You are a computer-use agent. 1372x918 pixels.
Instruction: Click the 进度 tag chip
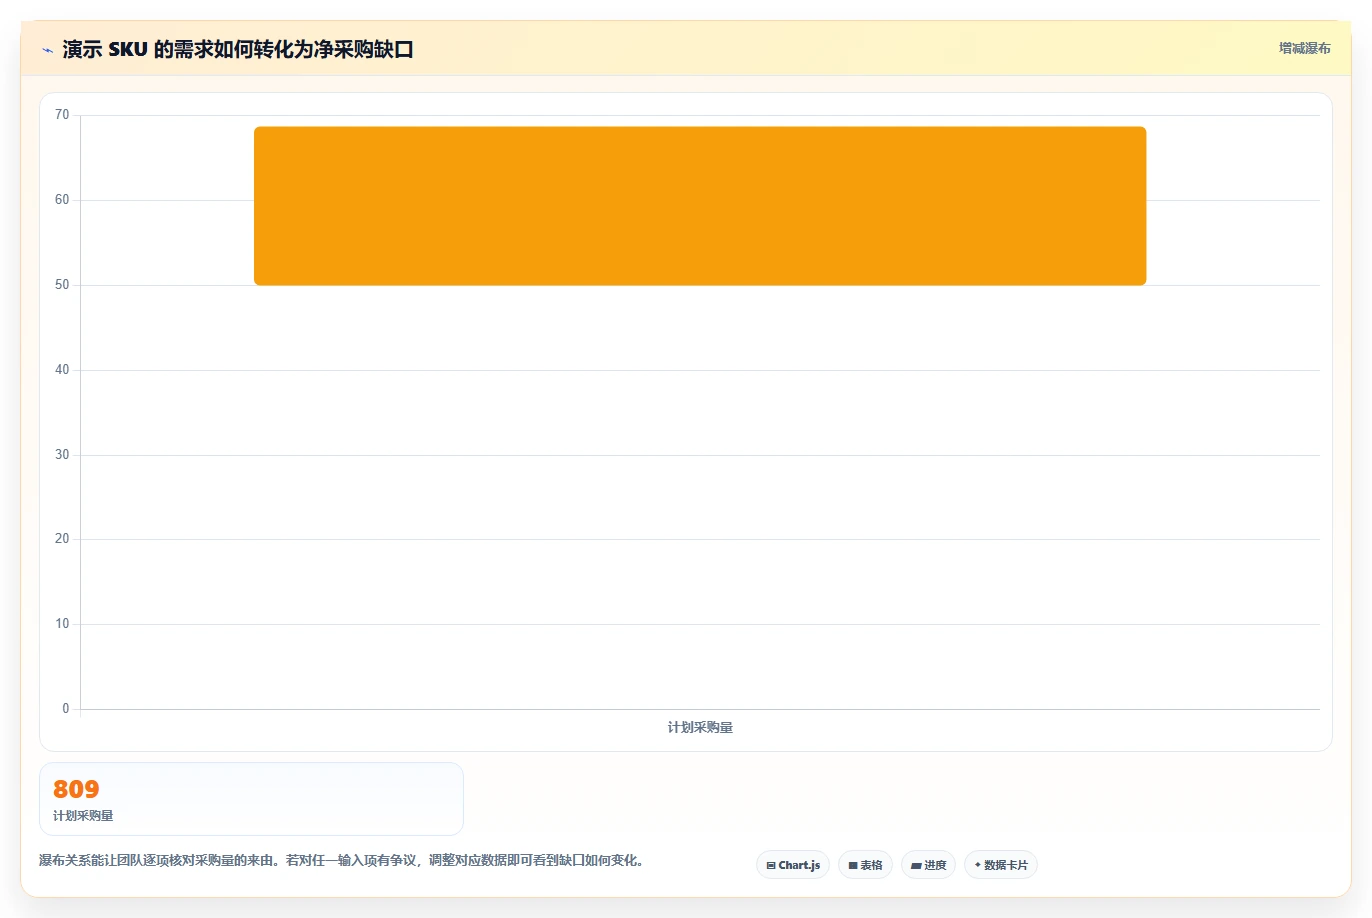928,865
